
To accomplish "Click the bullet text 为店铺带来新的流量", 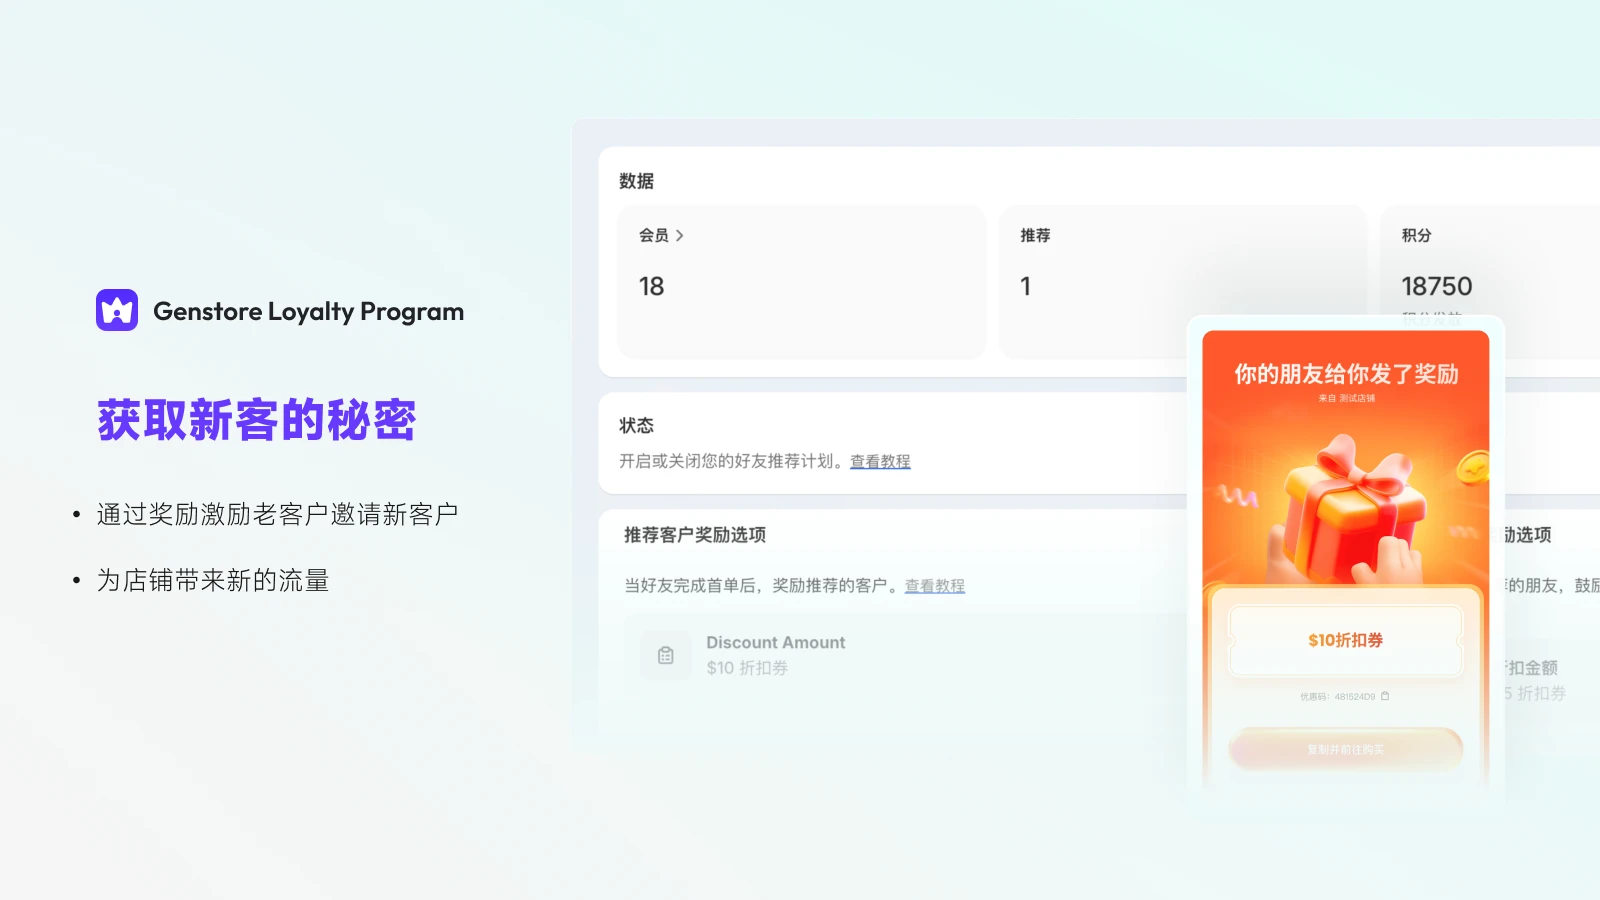I will click(213, 580).
